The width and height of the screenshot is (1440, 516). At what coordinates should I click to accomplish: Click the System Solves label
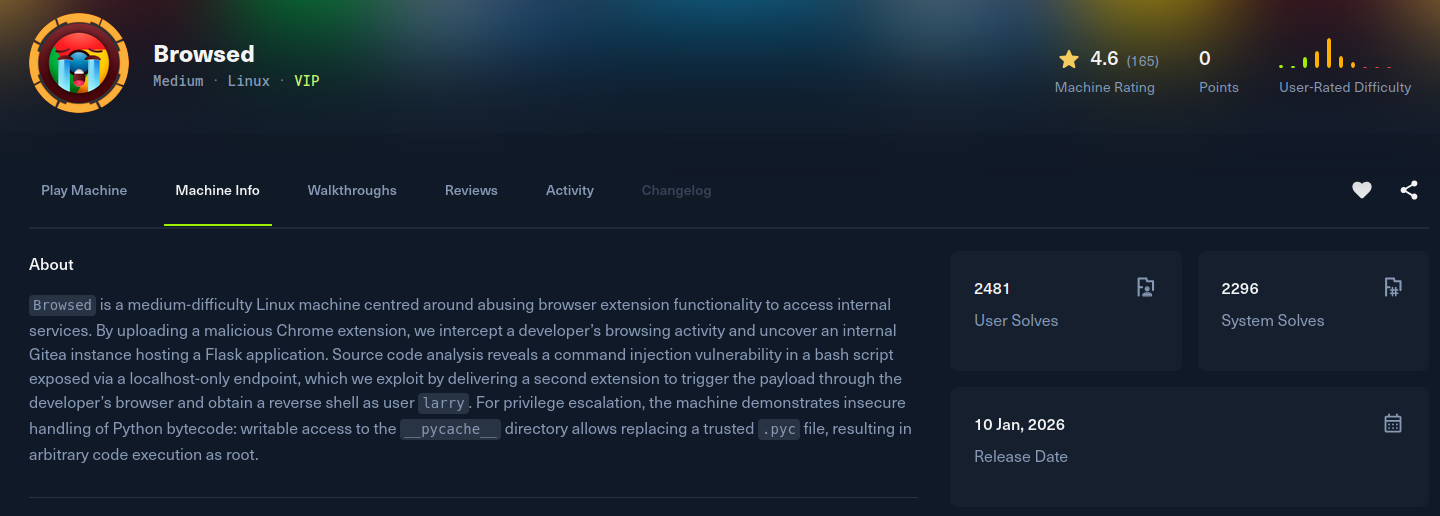pyautogui.click(x=1273, y=321)
